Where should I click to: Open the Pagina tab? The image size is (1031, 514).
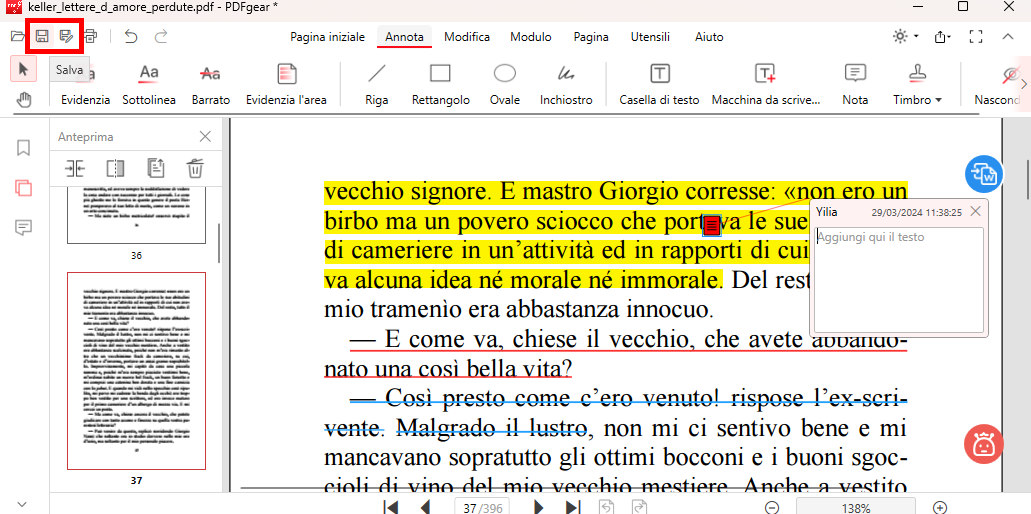[590, 37]
